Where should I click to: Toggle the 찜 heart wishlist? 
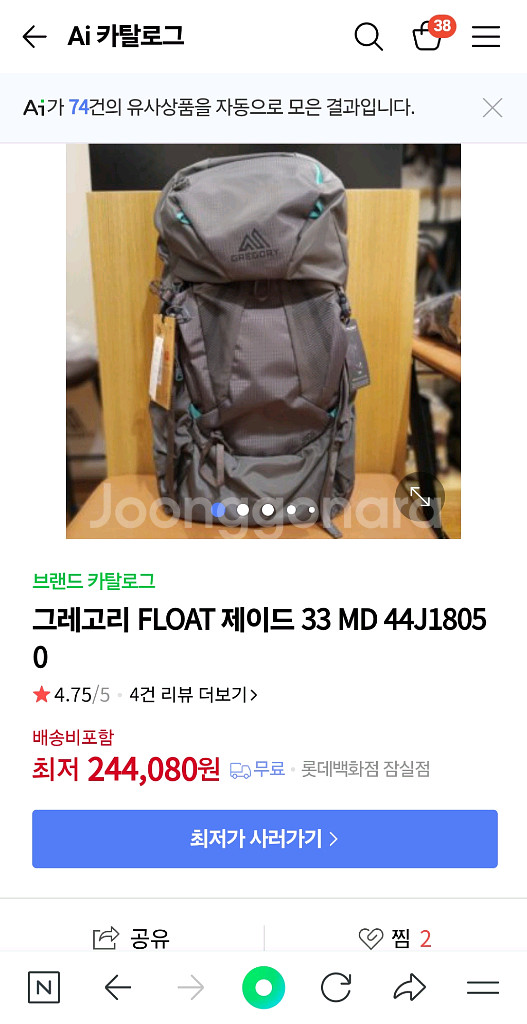tap(395, 939)
